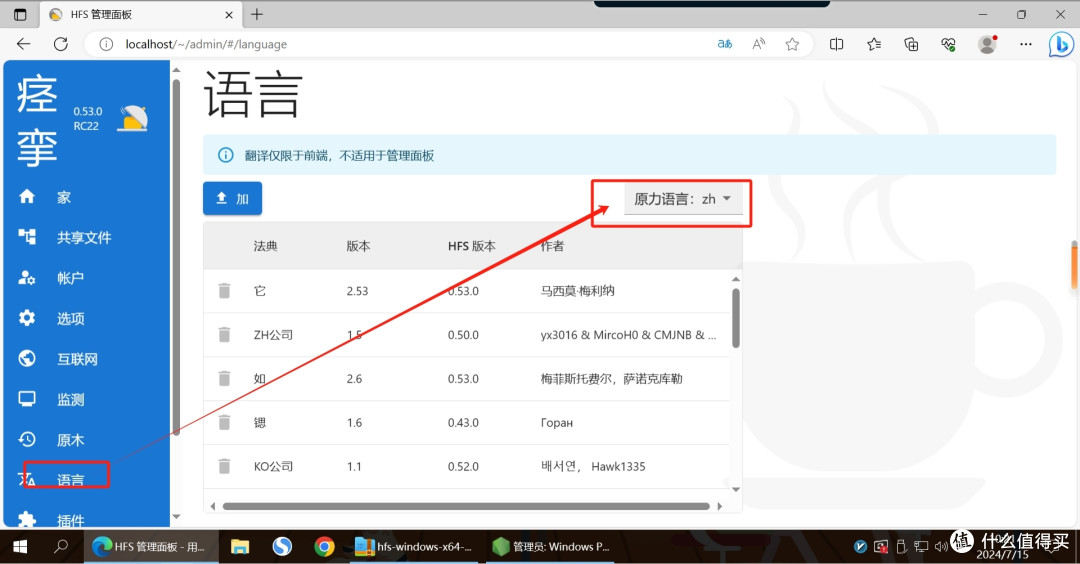Click the split screen icon
Screen dimensions: 1080x564
click(x=836, y=44)
